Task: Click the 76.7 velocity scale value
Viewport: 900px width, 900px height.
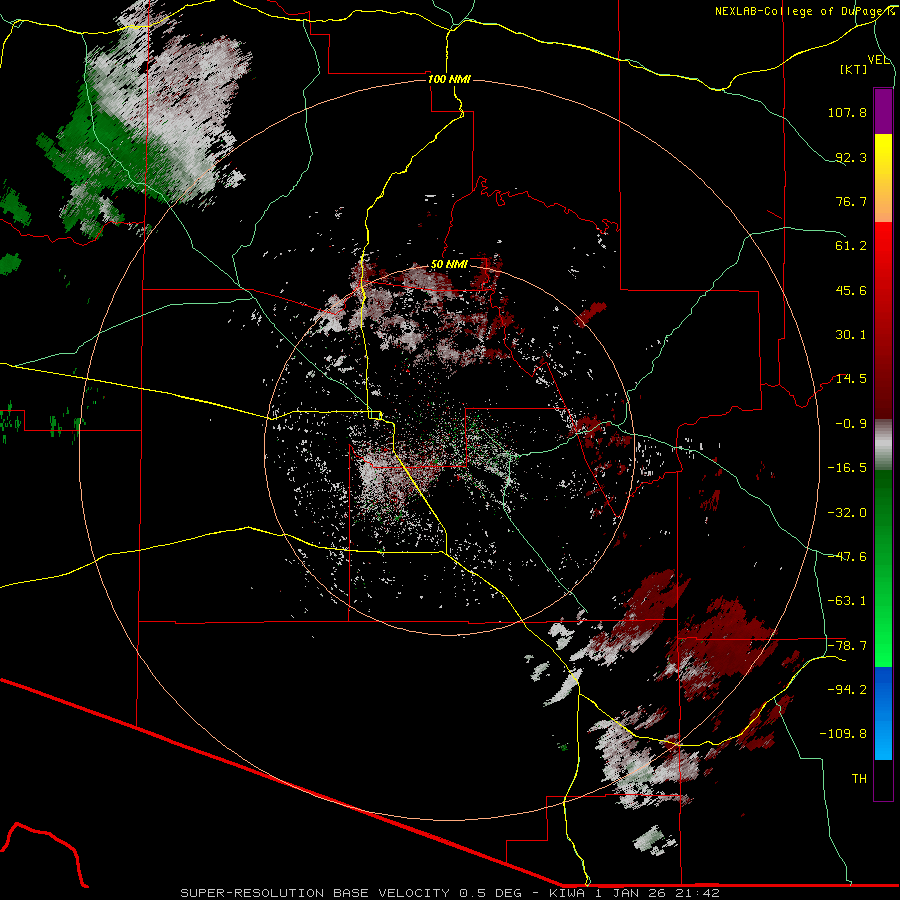Action: point(851,201)
